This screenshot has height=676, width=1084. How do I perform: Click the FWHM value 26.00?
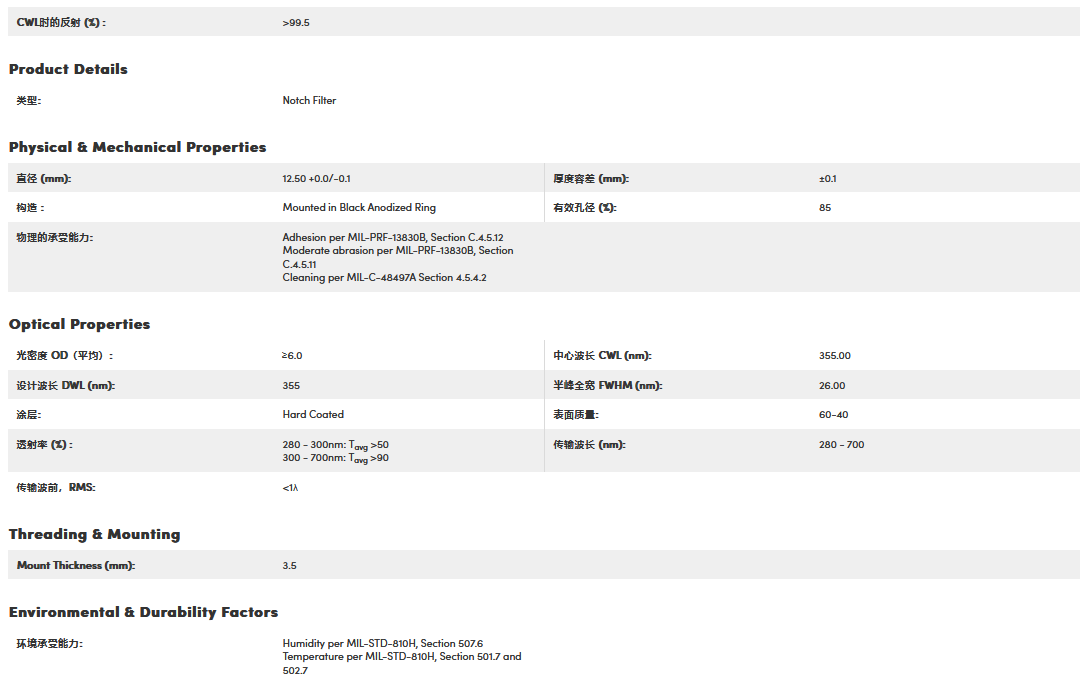pyautogui.click(x=832, y=386)
